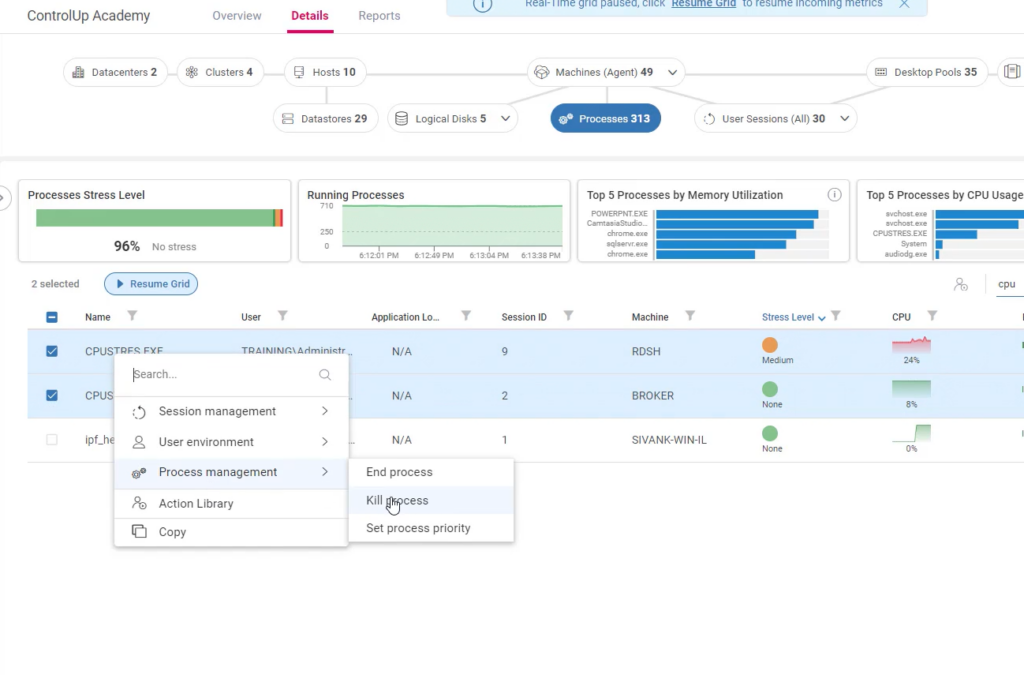Click the search magnifier in context menu
This screenshot has height=675, width=1024.
[325, 375]
